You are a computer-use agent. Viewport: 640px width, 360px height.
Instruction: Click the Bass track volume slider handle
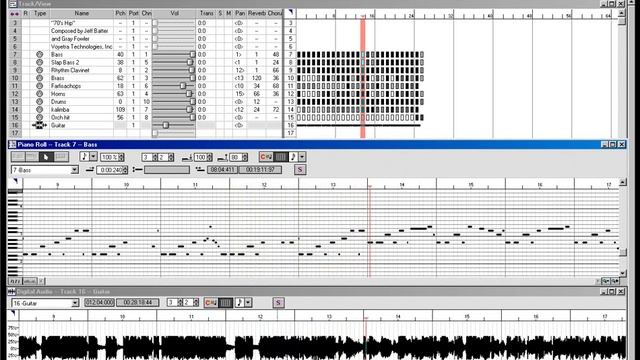[x=193, y=54]
